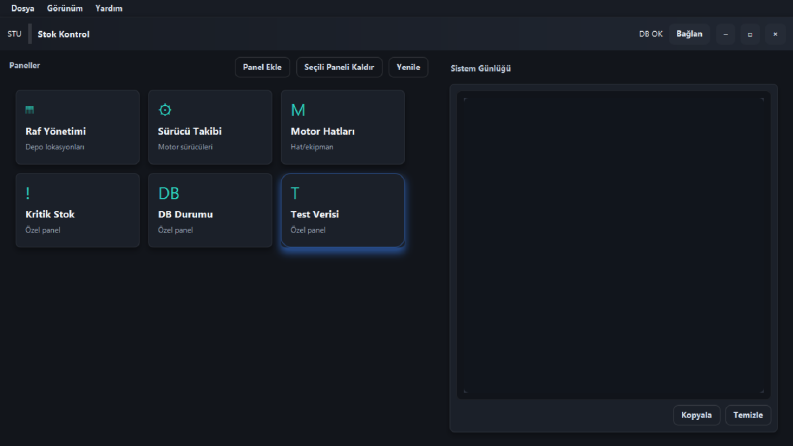Click Özel panel subtitle under Kritik Stok

click(42, 230)
